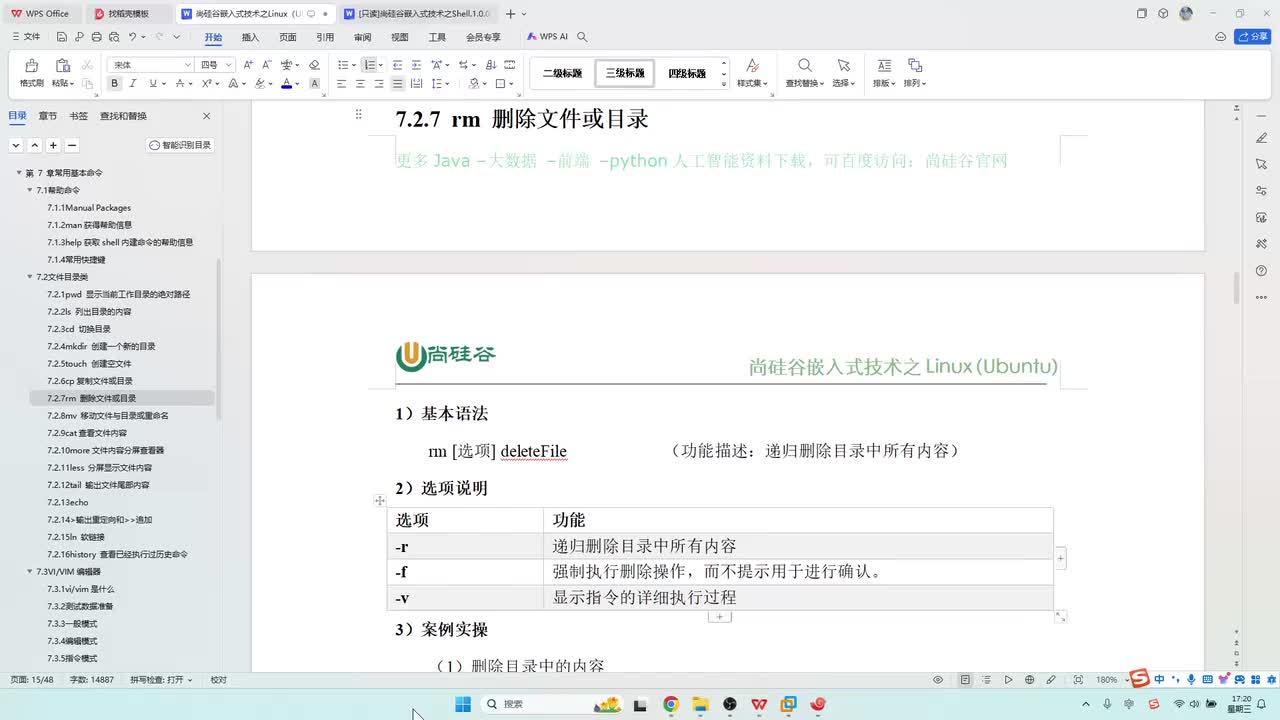The image size is (1280, 720).
Task: Toggle Bold formatting
Action: 115,84
